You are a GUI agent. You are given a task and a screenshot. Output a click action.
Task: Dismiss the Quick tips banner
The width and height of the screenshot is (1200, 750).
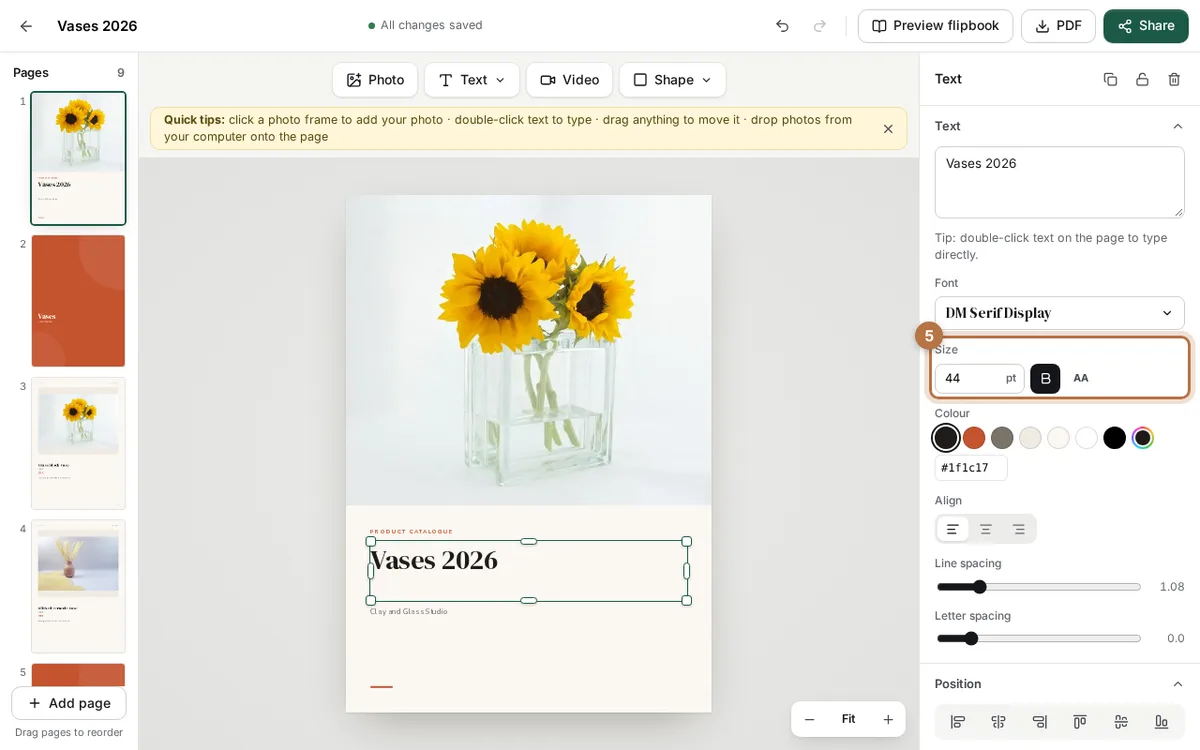click(888, 129)
